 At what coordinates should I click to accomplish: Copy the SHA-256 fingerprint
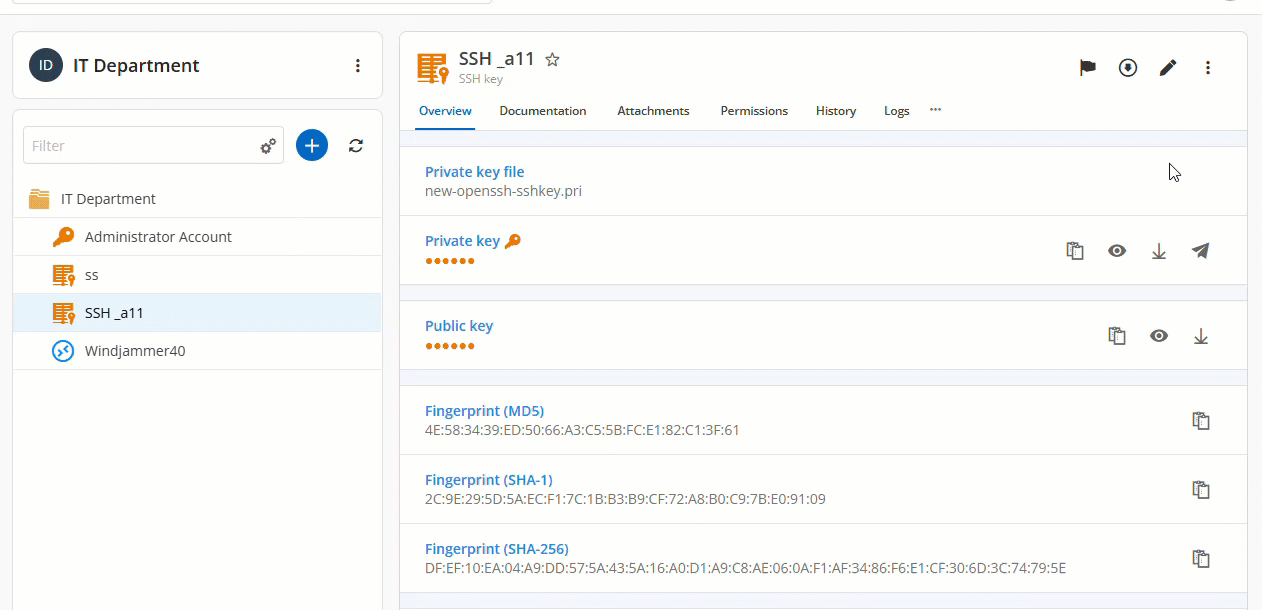click(x=1201, y=559)
